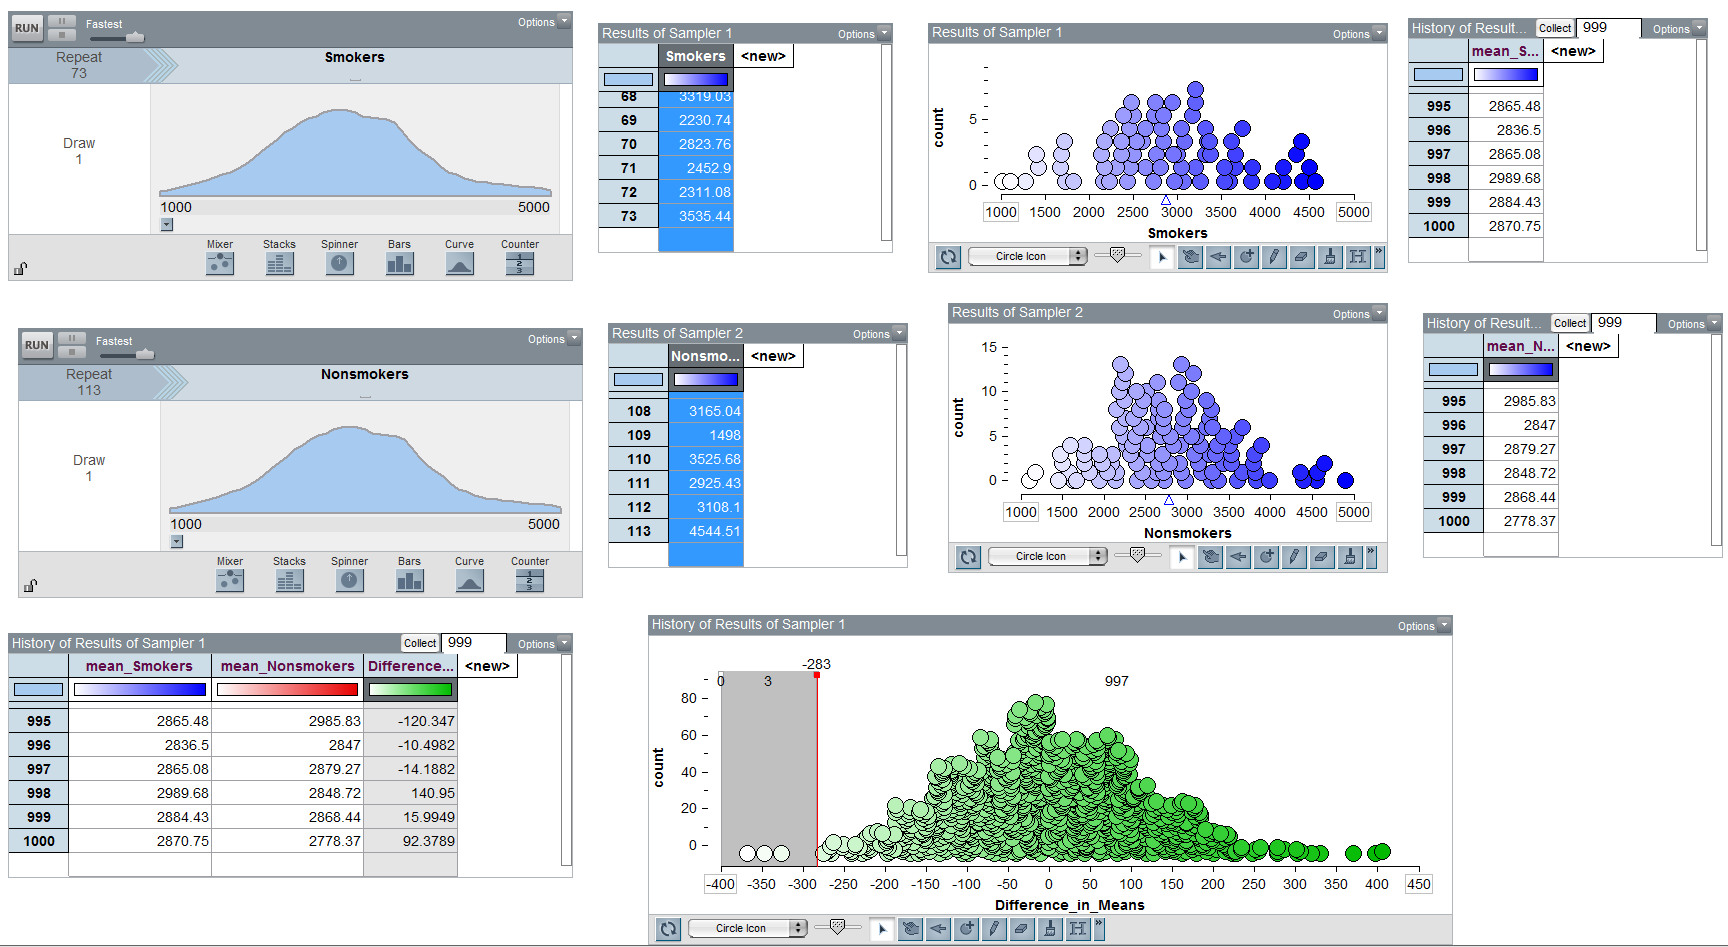Click Collect in bottom-left History table
Image resolution: width=1728 pixels, height=947 pixels.
point(420,643)
